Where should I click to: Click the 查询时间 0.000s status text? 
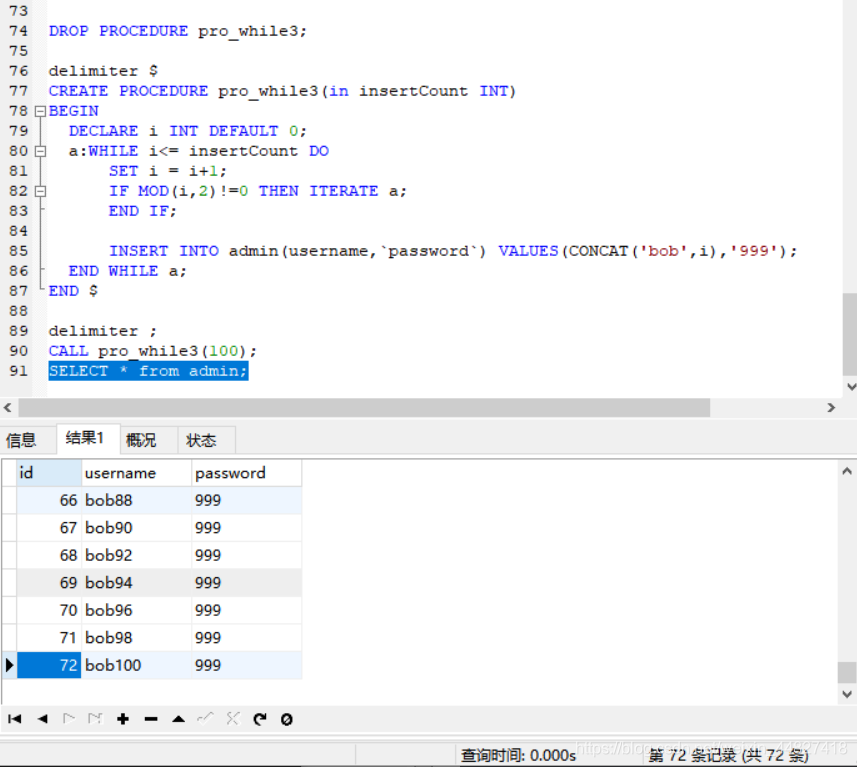518,756
